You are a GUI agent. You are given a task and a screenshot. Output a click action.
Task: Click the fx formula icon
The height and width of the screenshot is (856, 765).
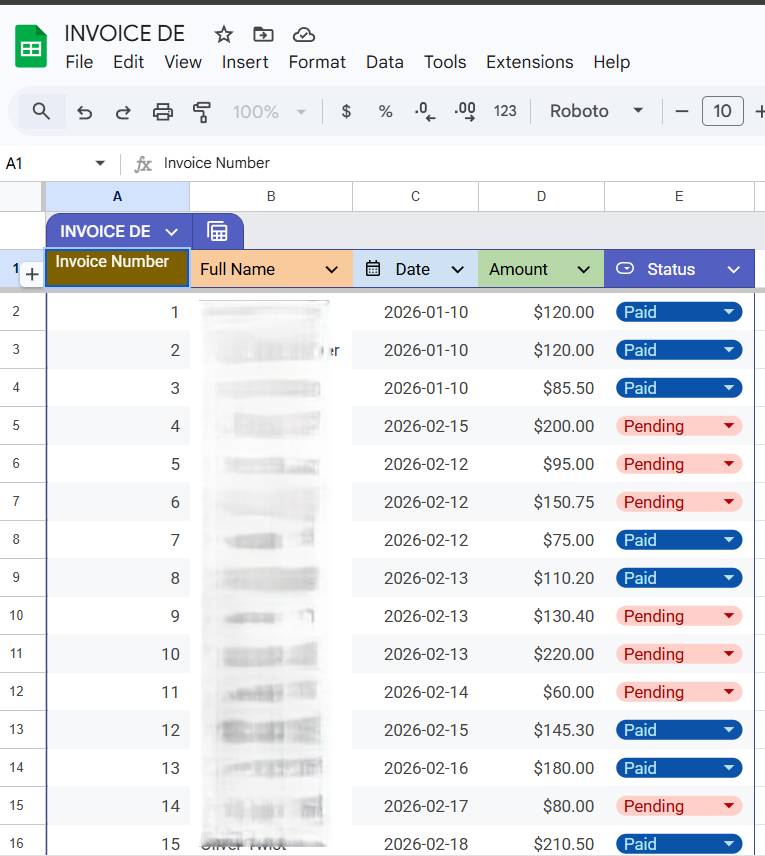point(143,164)
